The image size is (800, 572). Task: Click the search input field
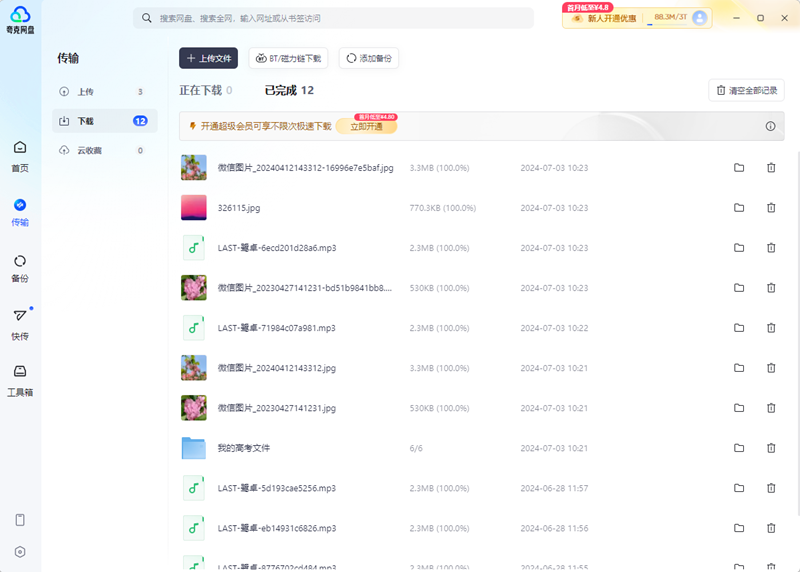[x=334, y=18]
